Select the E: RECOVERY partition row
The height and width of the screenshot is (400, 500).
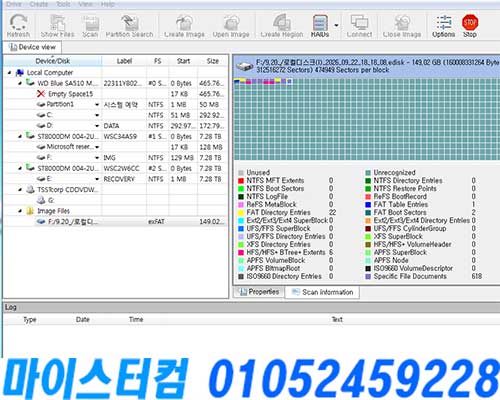tap(115, 179)
